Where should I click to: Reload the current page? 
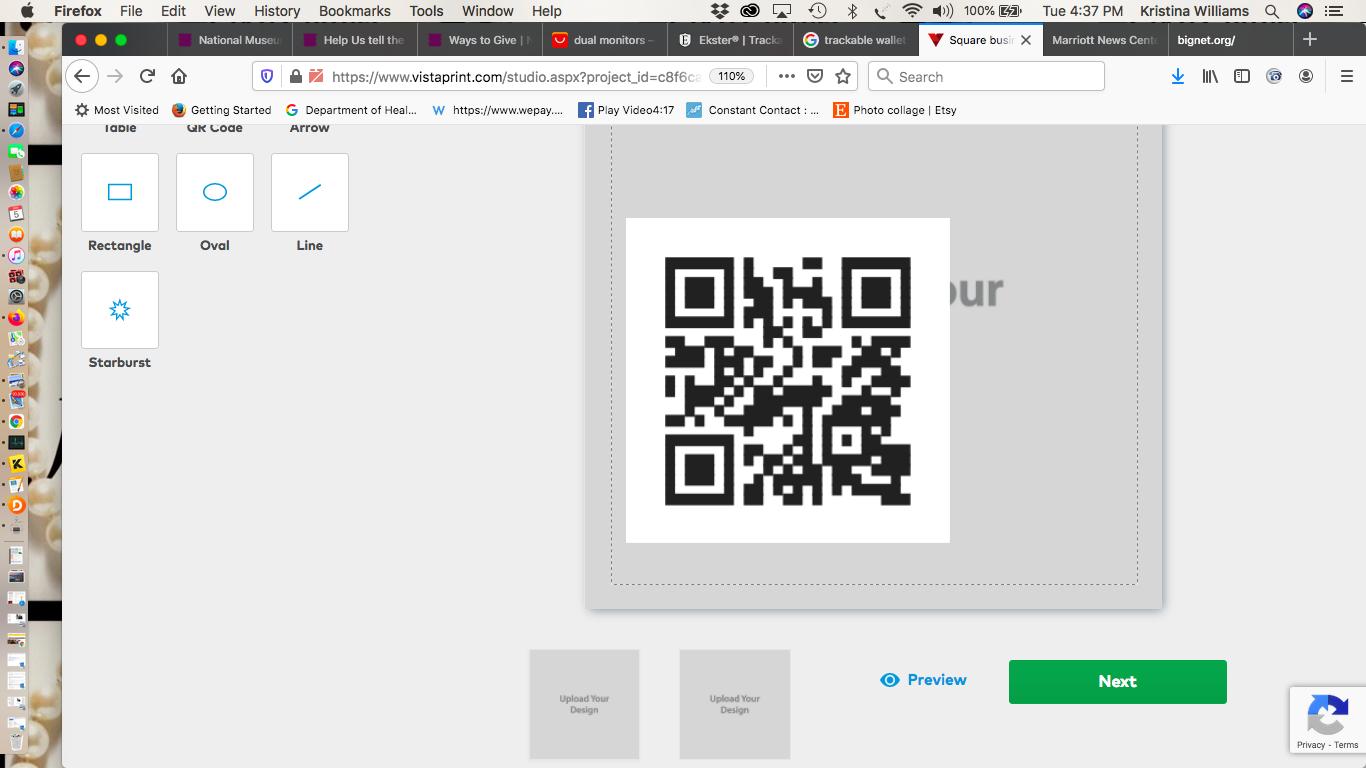click(147, 76)
